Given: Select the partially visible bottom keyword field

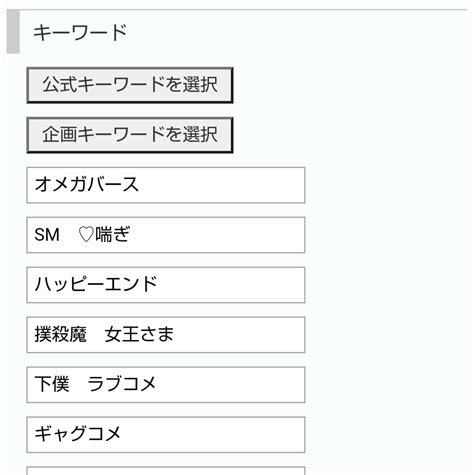Looking at the screenshot, I should 166,471.
